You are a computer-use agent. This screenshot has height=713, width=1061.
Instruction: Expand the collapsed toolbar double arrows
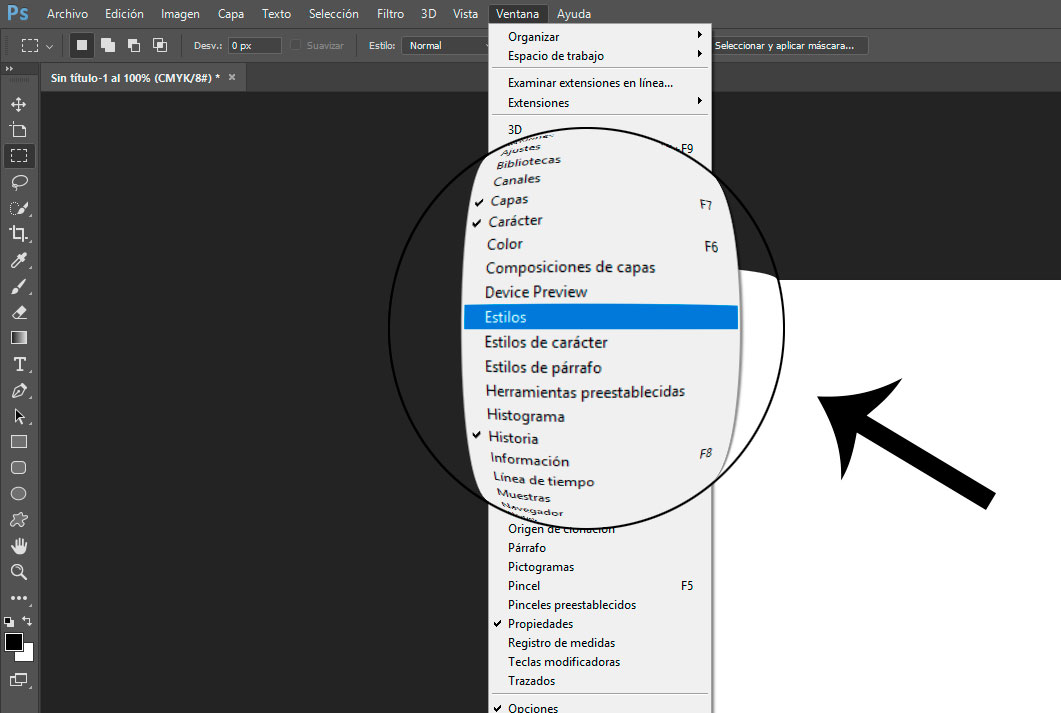coord(9,68)
